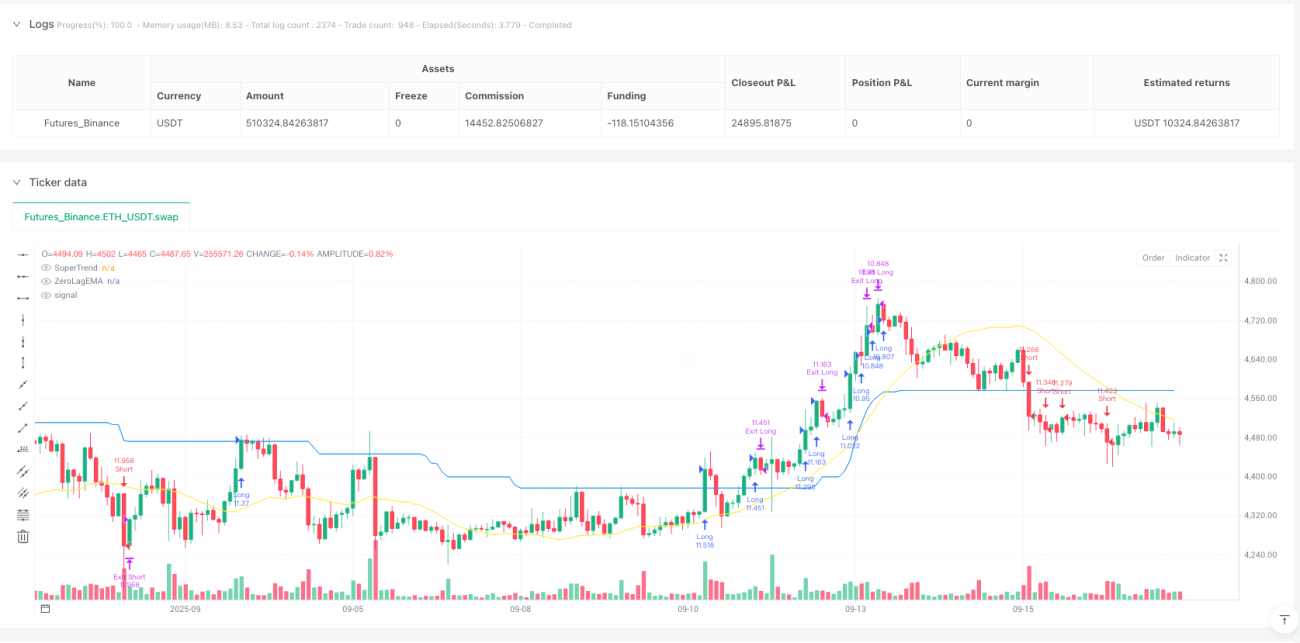Viewport: 1300px width, 643px height.
Task: Switch to Futures_Binance.ETH_USDT.swap tab
Action: 100,216
